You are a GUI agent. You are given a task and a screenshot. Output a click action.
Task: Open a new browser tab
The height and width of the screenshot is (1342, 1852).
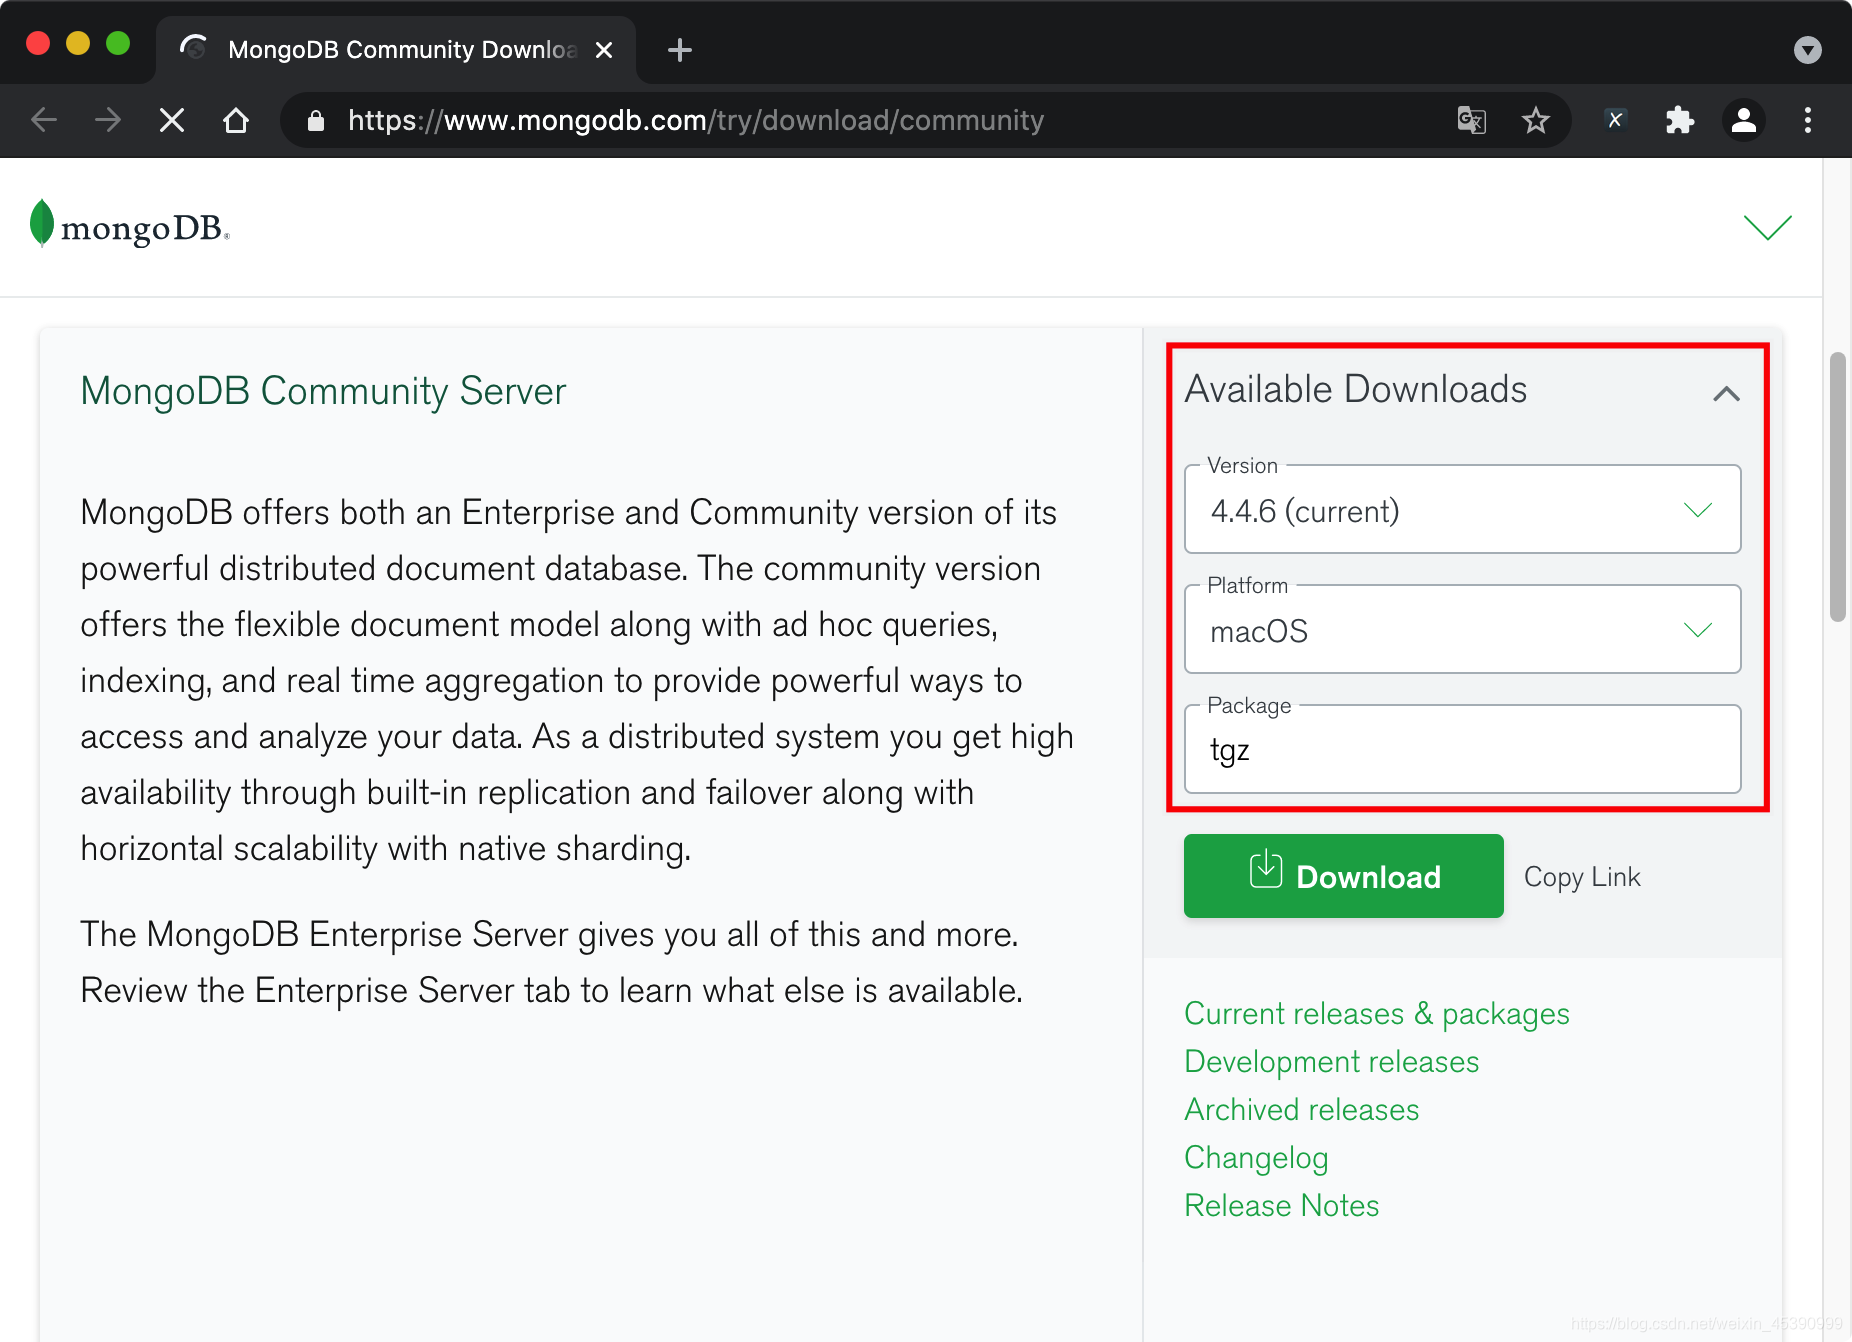(679, 49)
